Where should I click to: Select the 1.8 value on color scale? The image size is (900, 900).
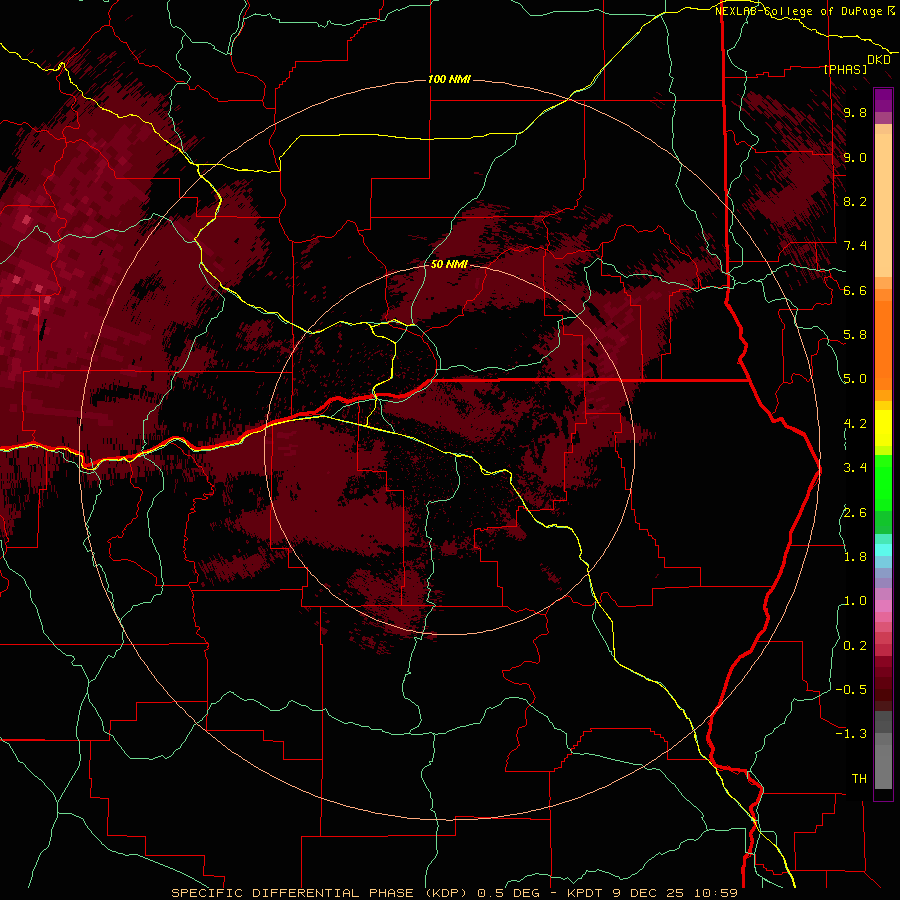coord(855,557)
